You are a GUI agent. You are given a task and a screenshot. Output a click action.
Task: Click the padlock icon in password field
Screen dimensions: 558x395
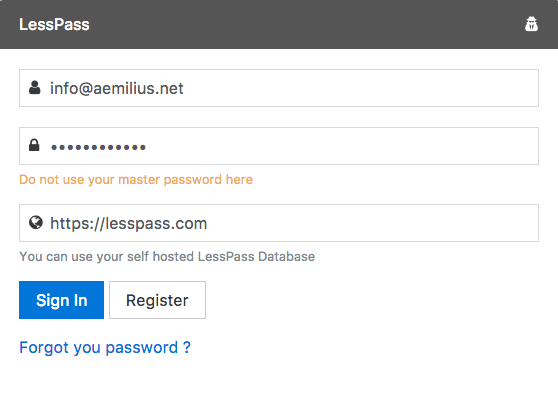[34, 145]
